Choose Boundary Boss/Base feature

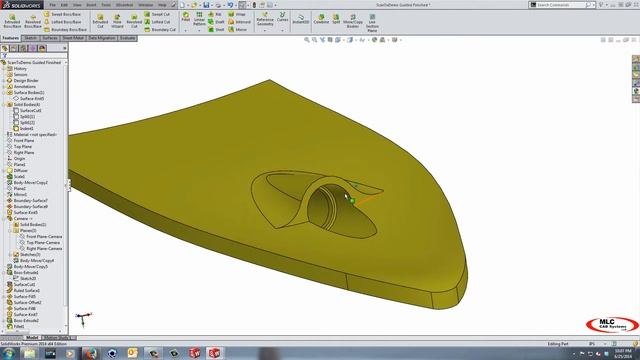pos(65,29)
